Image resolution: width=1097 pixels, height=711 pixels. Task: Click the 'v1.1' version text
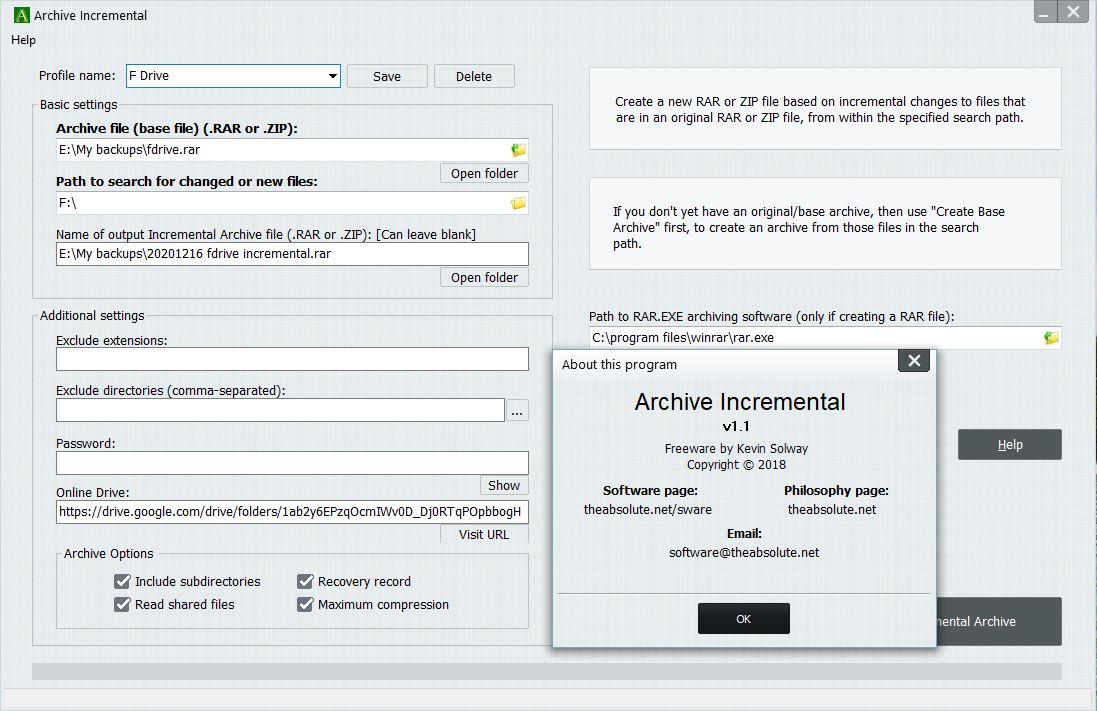coord(736,426)
